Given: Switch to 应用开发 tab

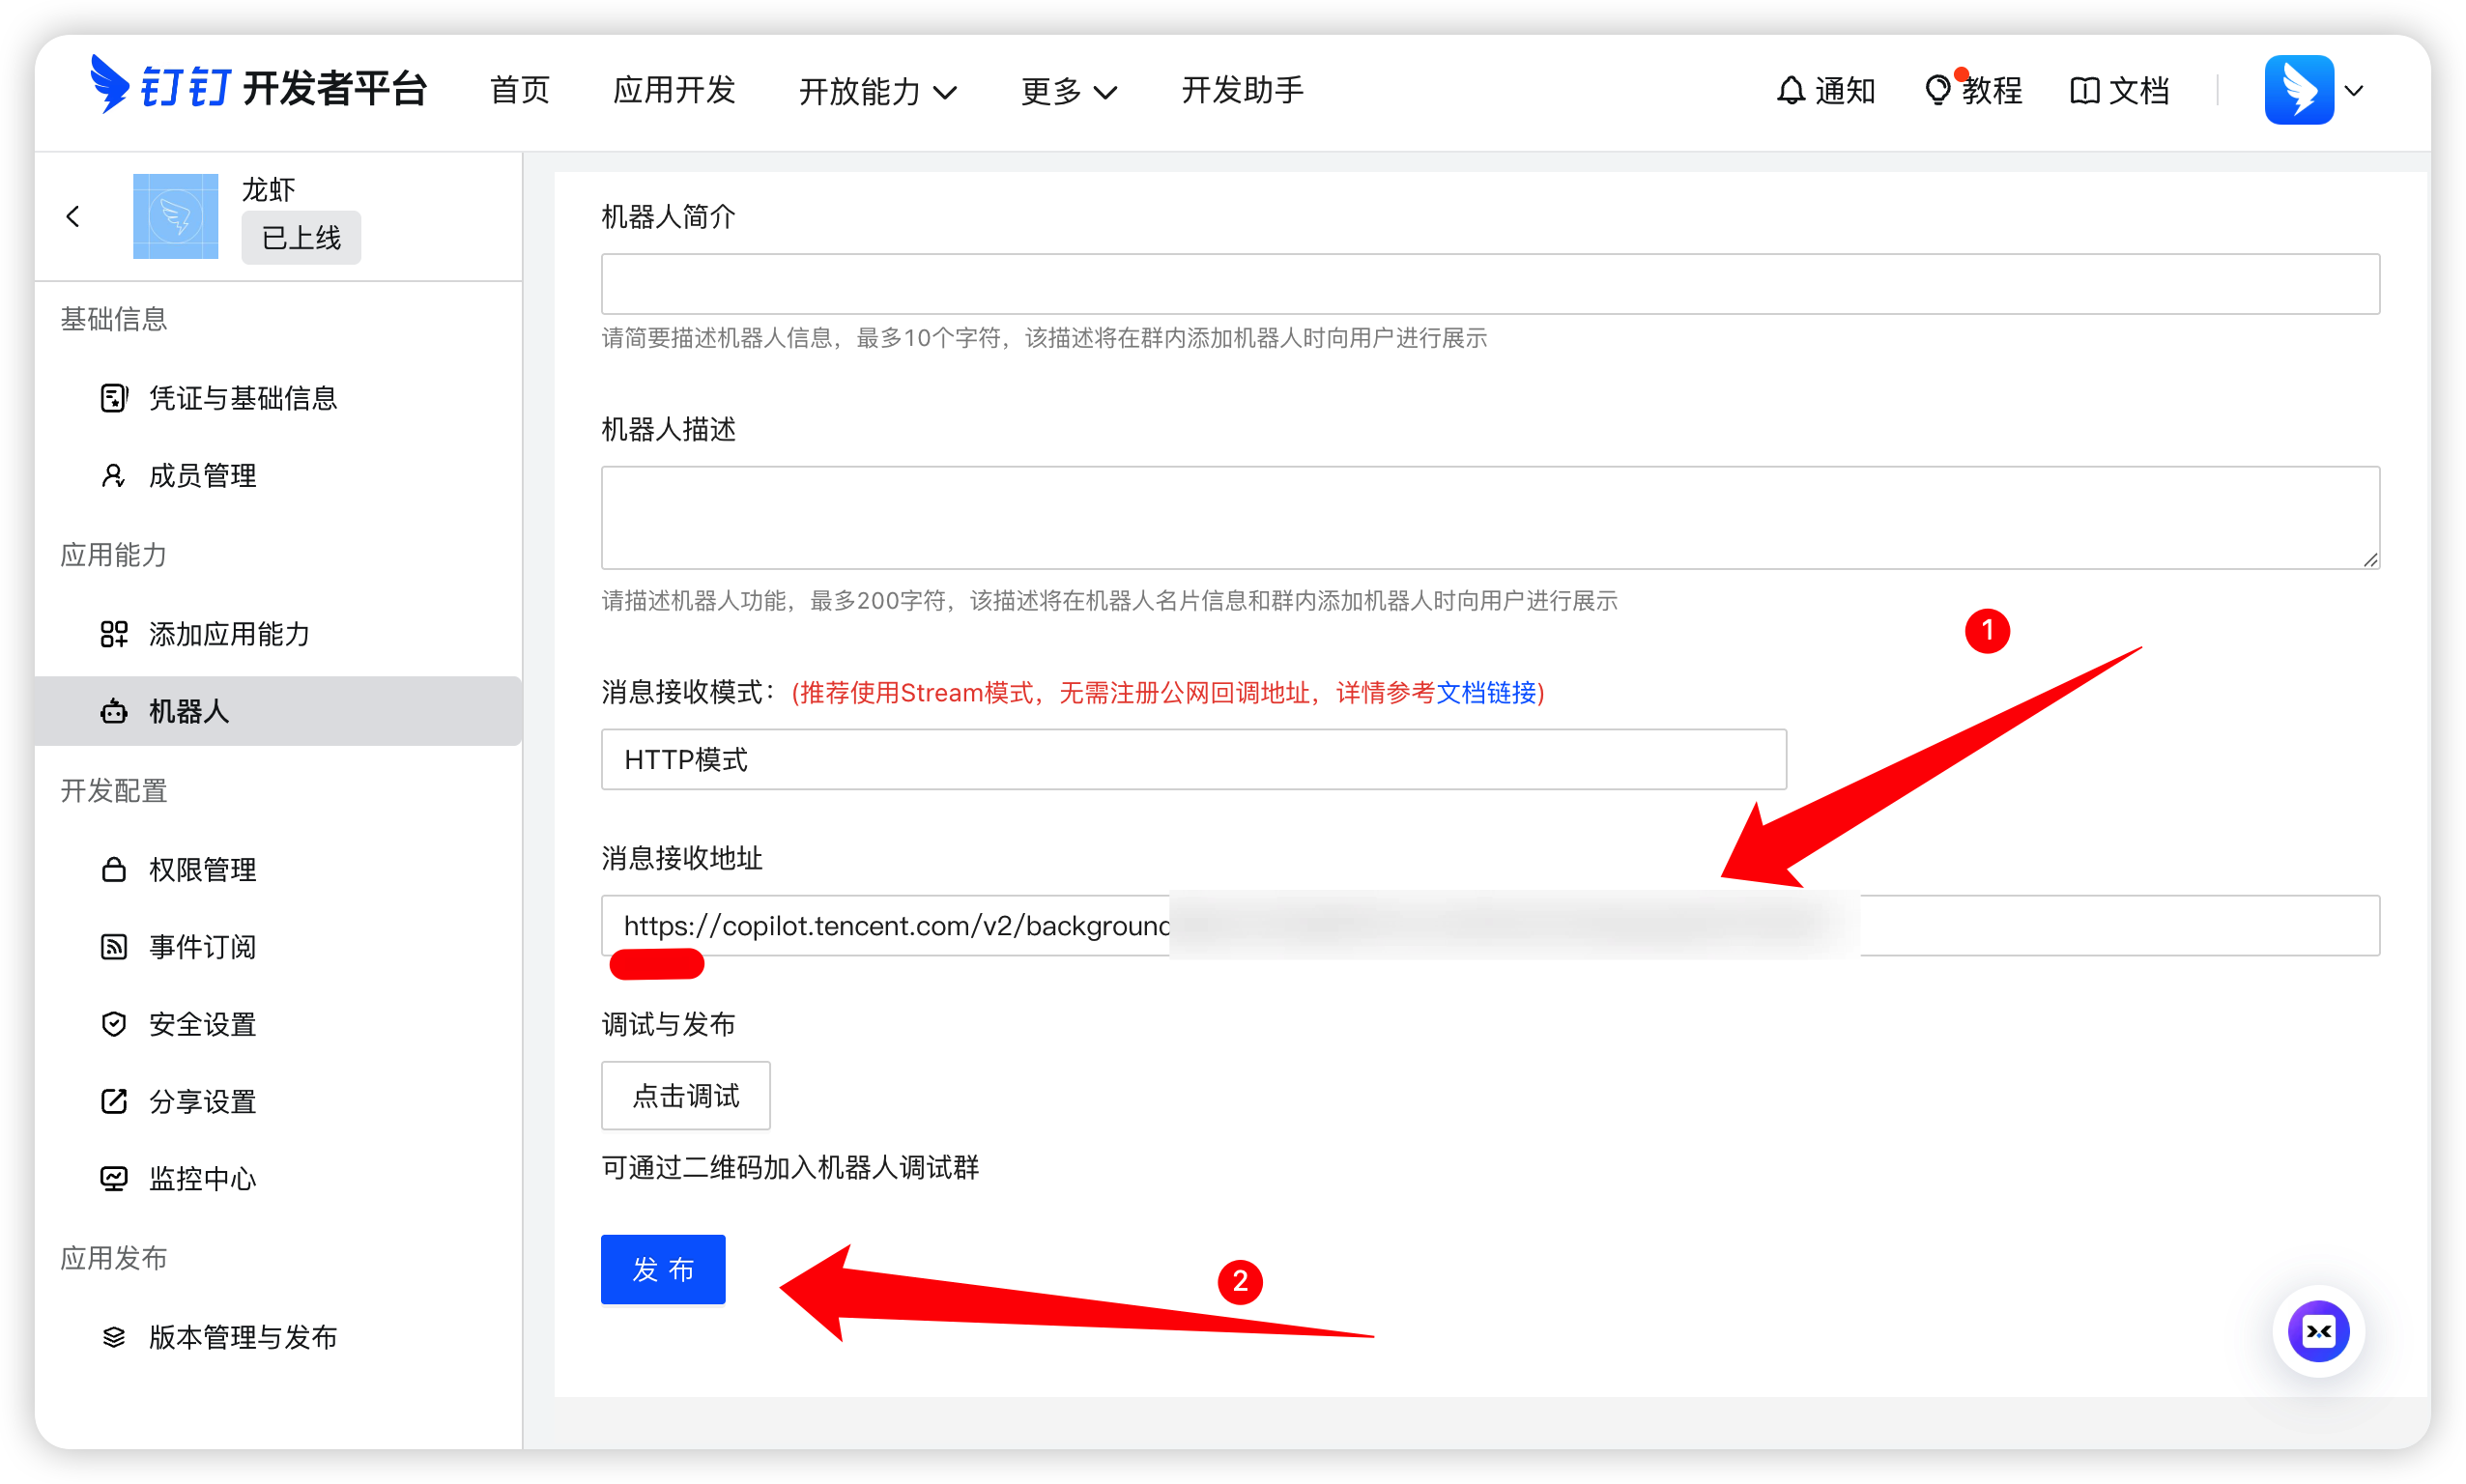Looking at the screenshot, I should pyautogui.click(x=674, y=91).
